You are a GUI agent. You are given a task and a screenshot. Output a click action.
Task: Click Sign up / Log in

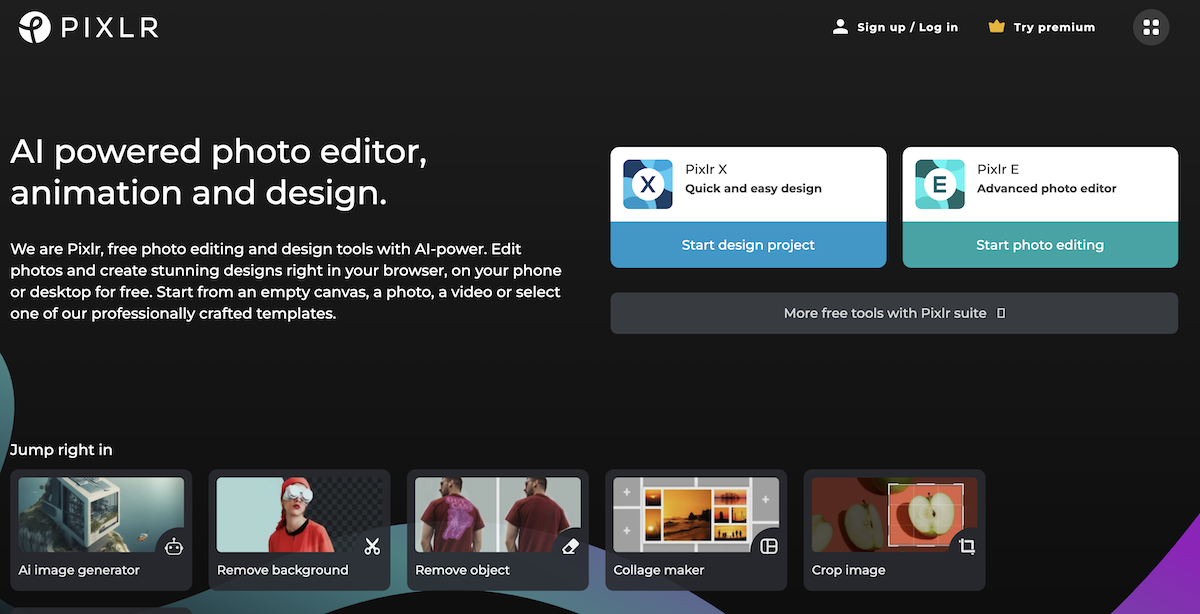tap(905, 27)
